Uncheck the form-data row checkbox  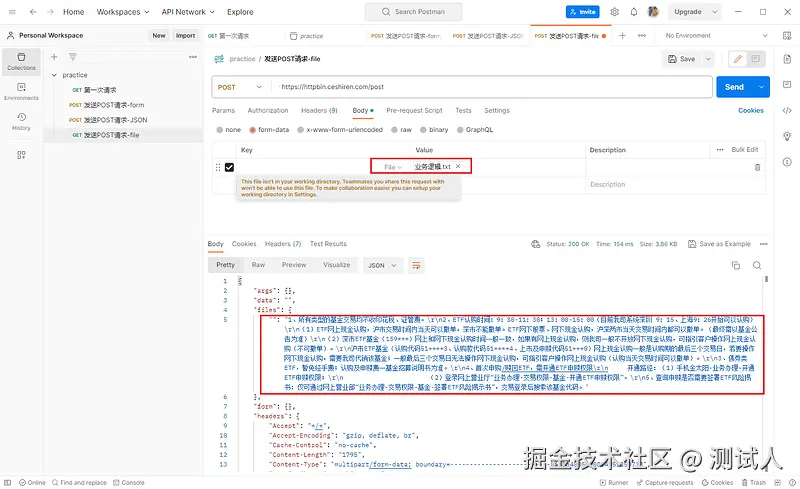click(229, 167)
